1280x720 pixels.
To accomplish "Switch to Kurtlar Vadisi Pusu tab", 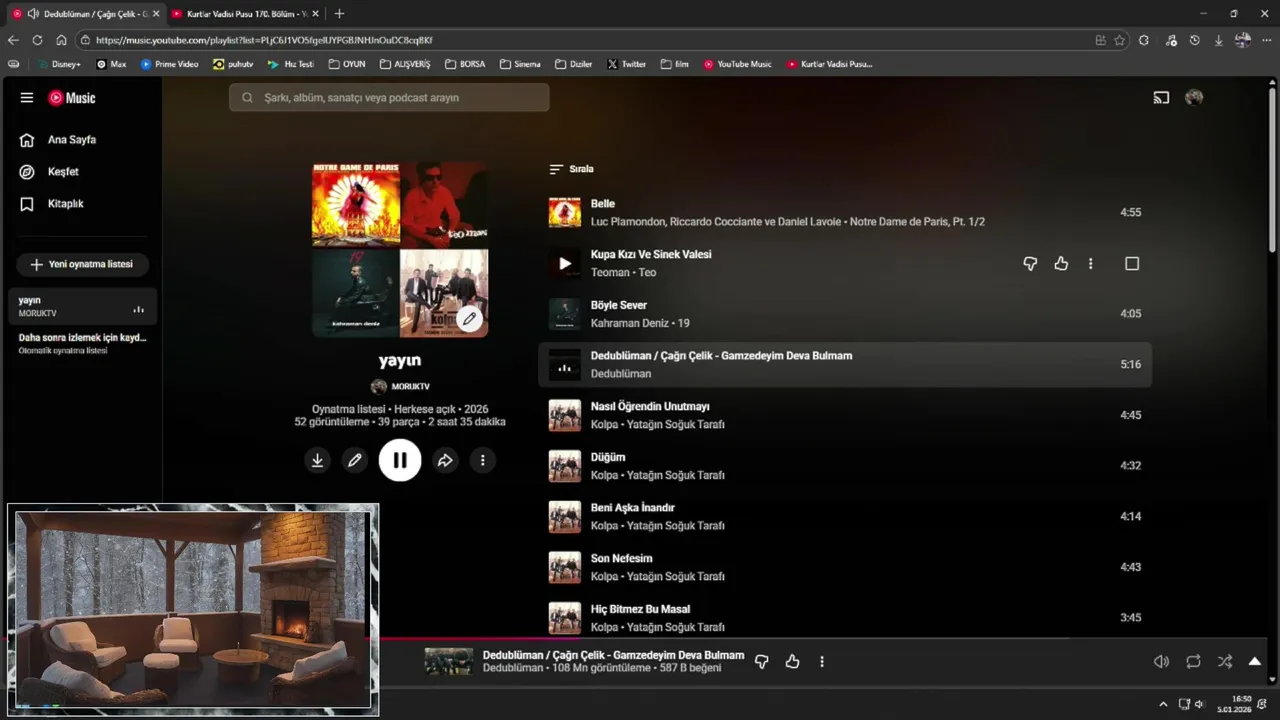I will [244, 14].
